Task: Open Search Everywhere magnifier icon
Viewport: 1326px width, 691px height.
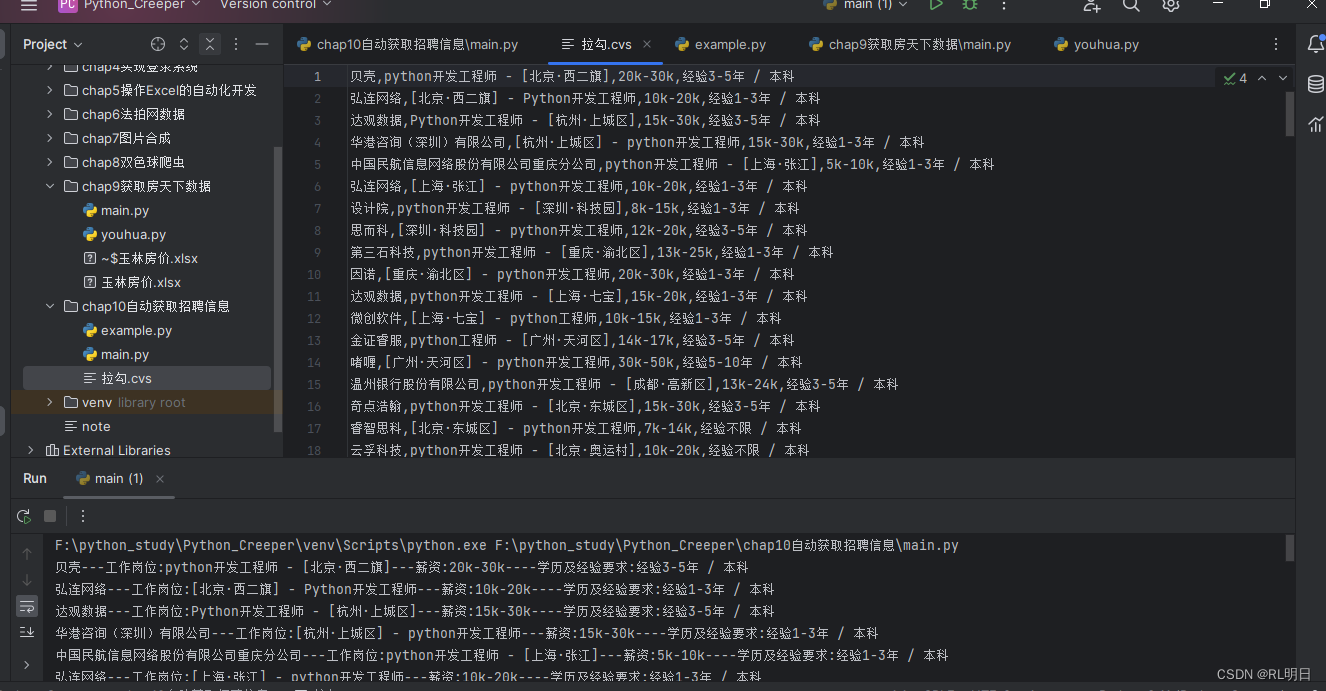Action: click(x=1131, y=5)
